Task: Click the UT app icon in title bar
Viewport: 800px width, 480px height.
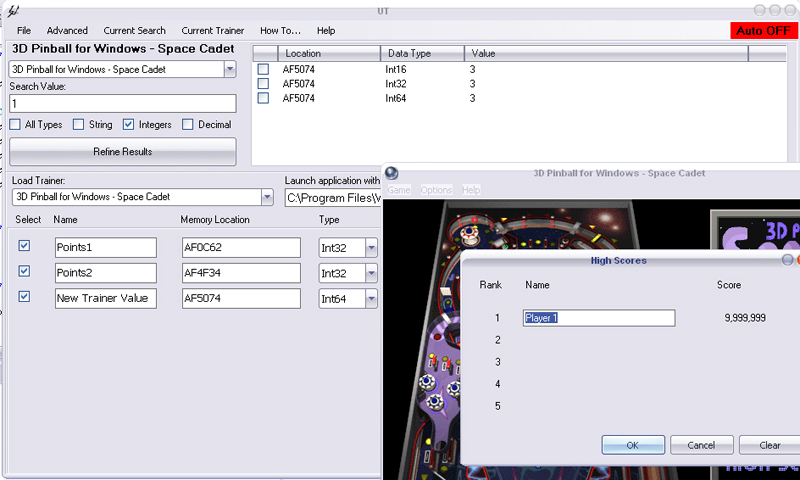Action: [13, 11]
